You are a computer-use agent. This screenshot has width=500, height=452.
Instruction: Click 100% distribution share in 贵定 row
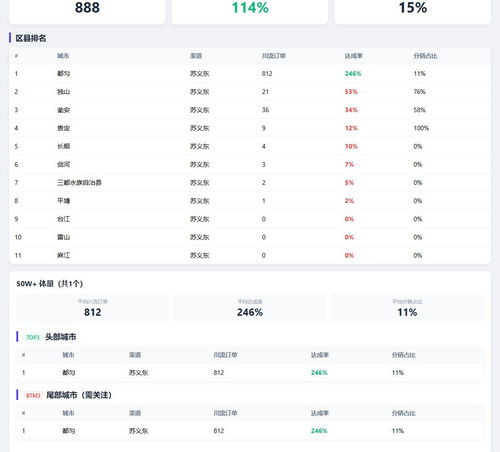coord(421,128)
